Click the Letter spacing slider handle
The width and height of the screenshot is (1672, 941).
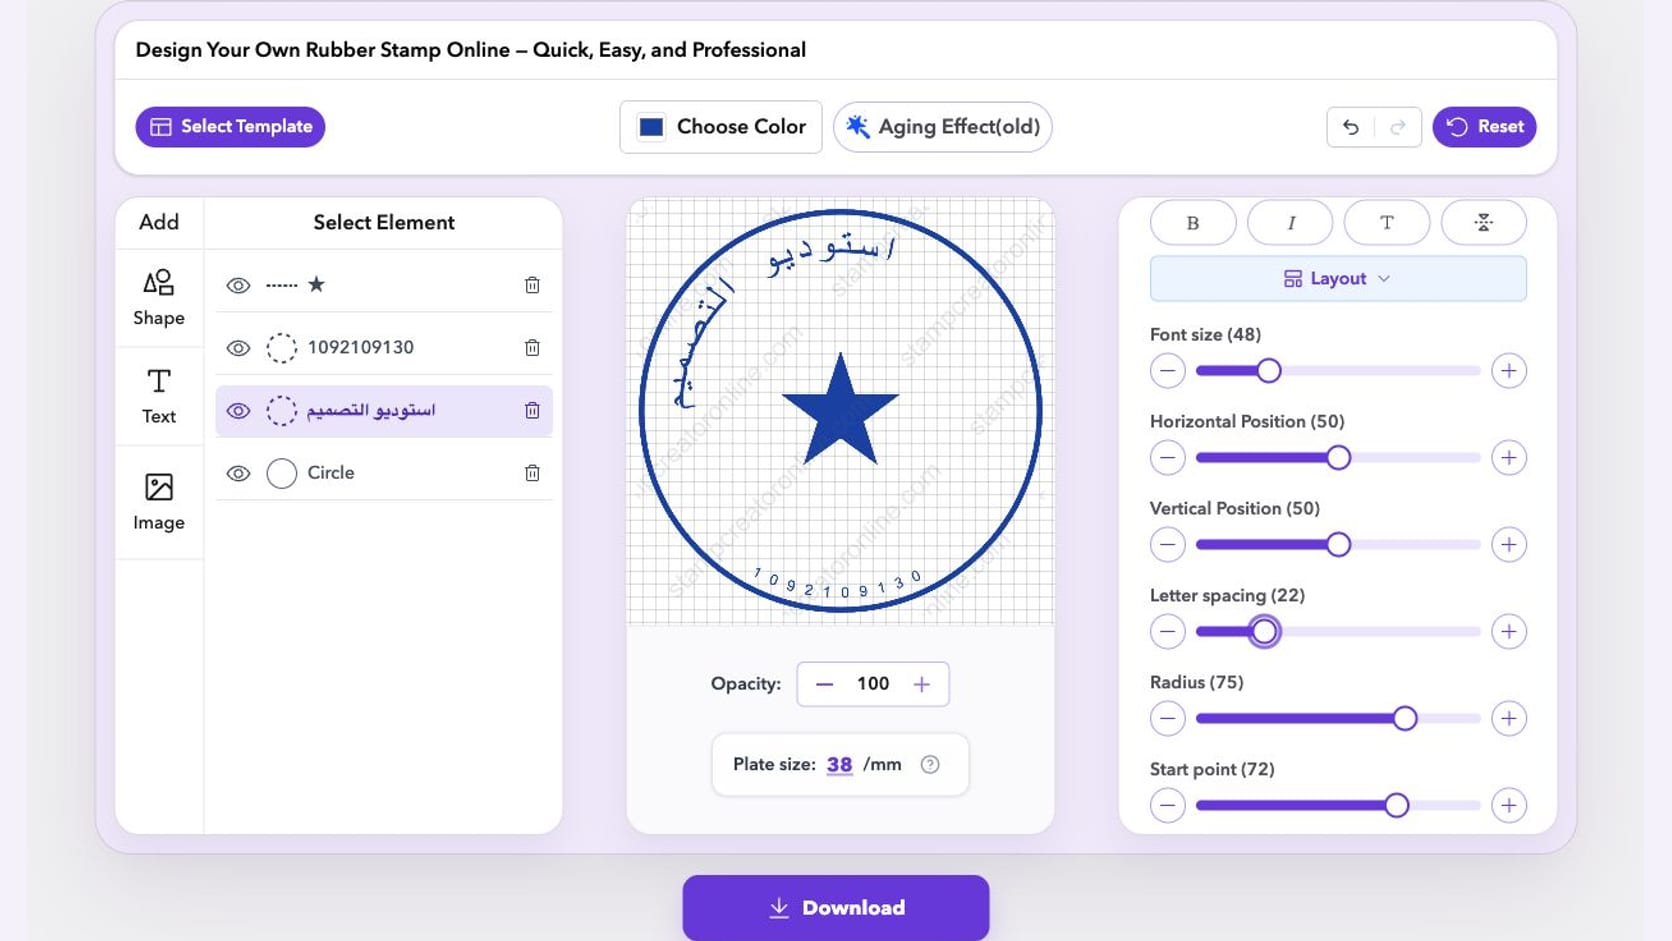[x=1264, y=632]
